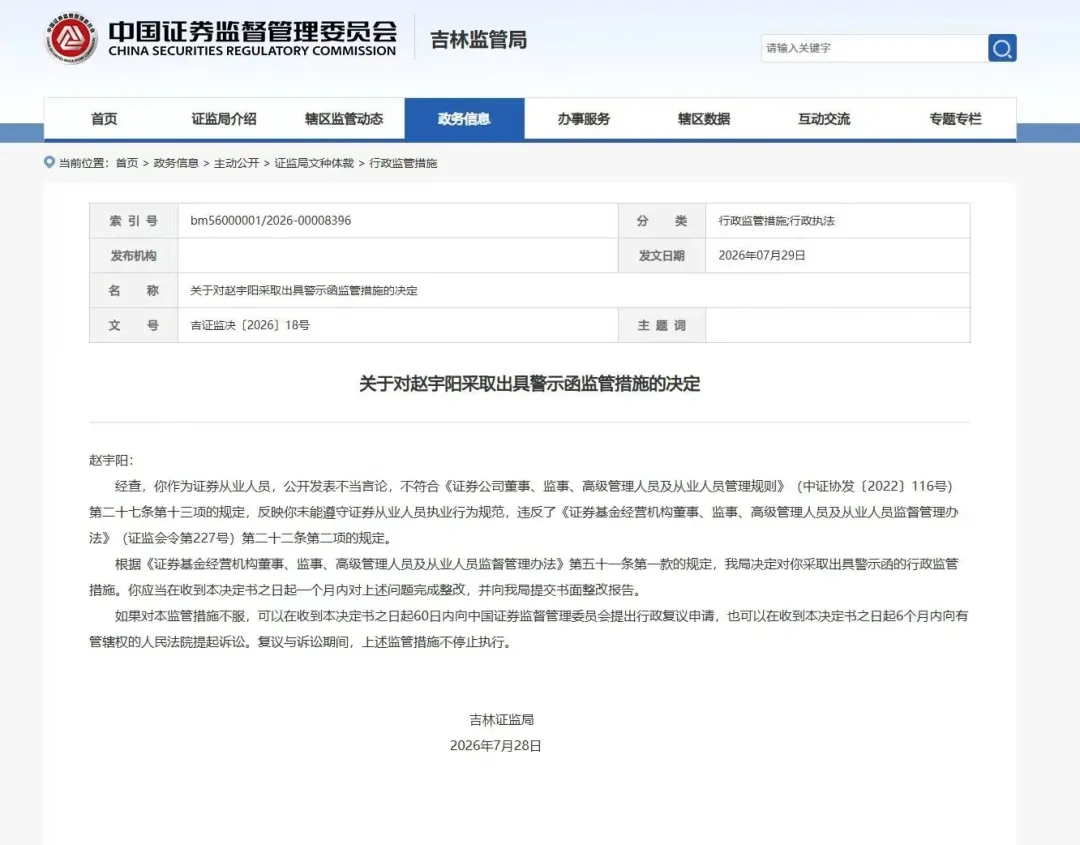The image size is (1080, 845).
Task: Click the CSRC red emblem logo
Action: (71, 39)
